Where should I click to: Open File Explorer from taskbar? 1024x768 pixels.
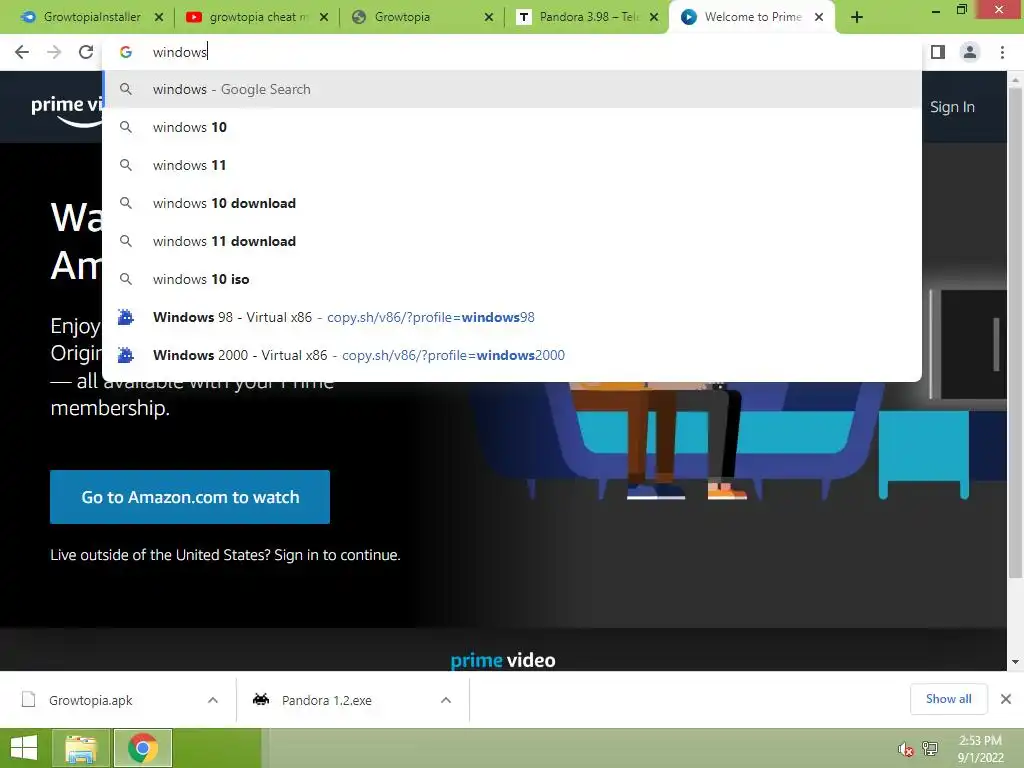point(81,748)
